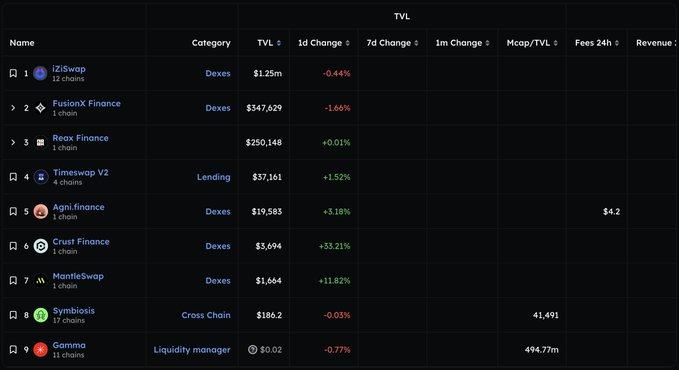The width and height of the screenshot is (679, 370).
Task: Click the Symbiosis green logo icon
Action: pyautogui.click(x=41, y=315)
